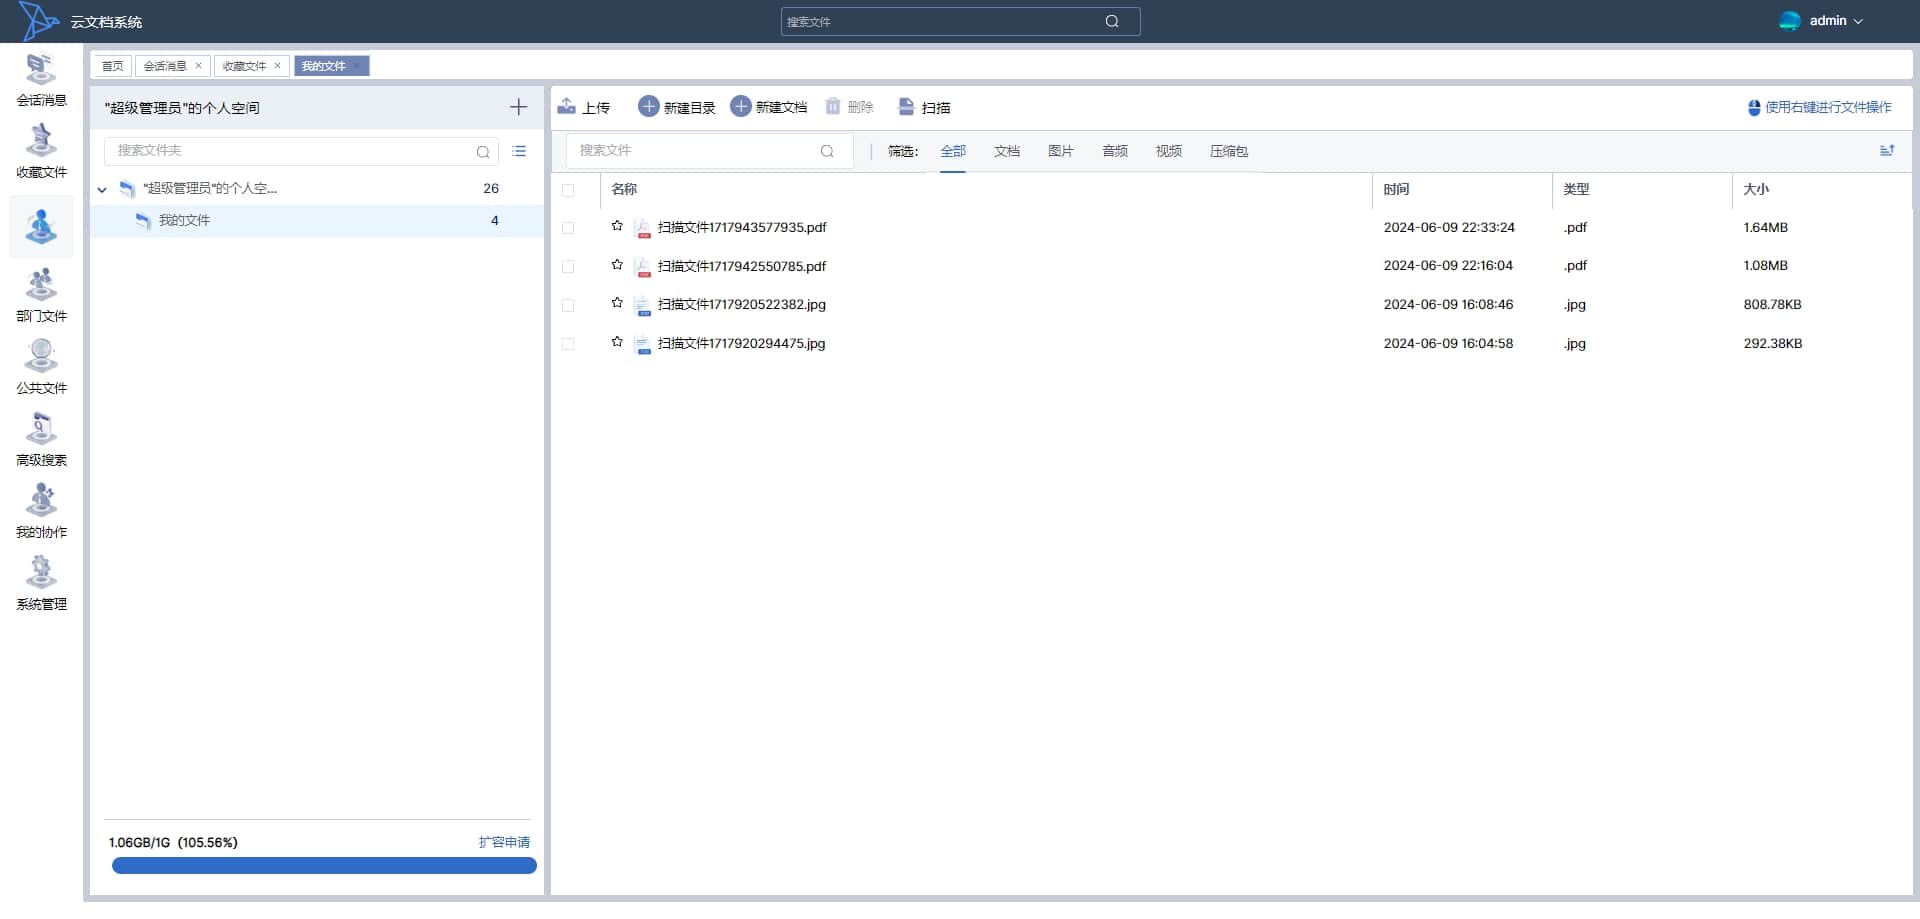Click the plus icon to add folder in personal space
The height and width of the screenshot is (919, 1920).
[x=518, y=107]
